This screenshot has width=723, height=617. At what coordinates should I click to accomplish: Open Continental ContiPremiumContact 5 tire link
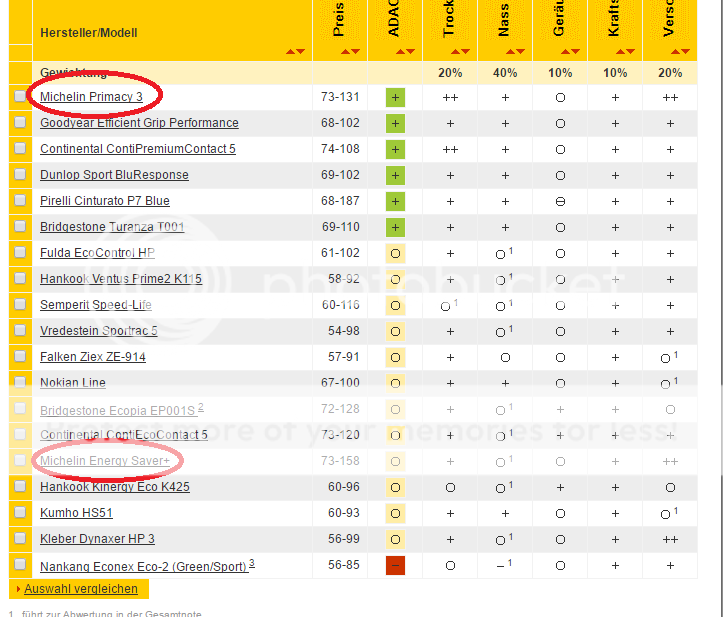[x=137, y=149]
